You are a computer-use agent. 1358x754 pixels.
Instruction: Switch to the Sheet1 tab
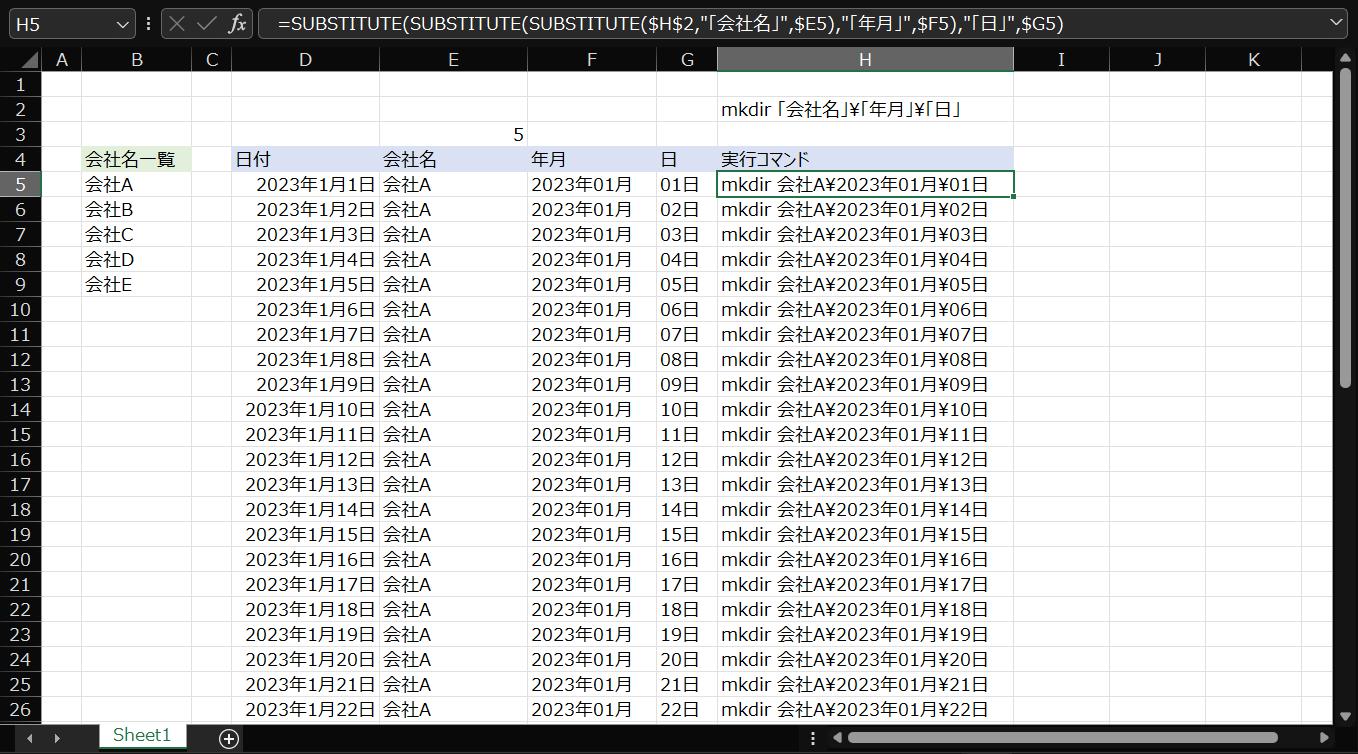pos(142,735)
